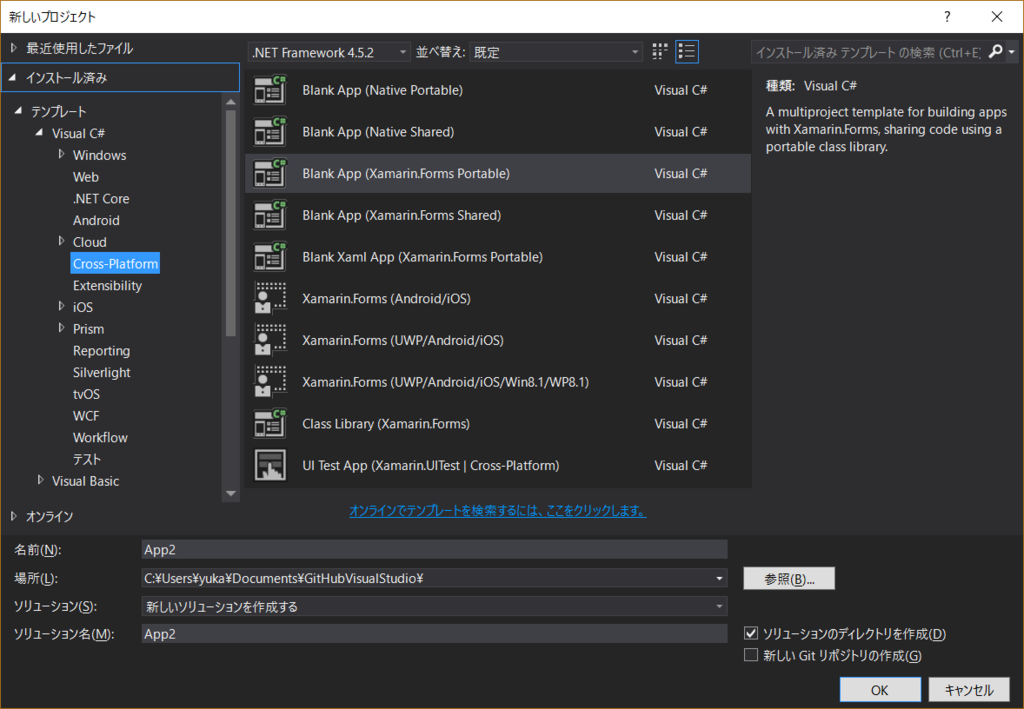Click the template tree scrollbar thumb
The height and width of the screenshot is (709, 1024).
231,223
